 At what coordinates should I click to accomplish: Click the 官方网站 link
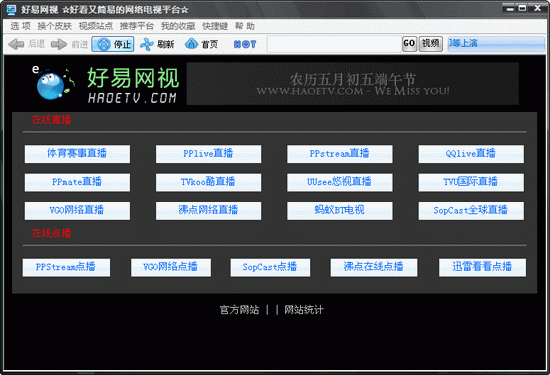tap(239, 310)
